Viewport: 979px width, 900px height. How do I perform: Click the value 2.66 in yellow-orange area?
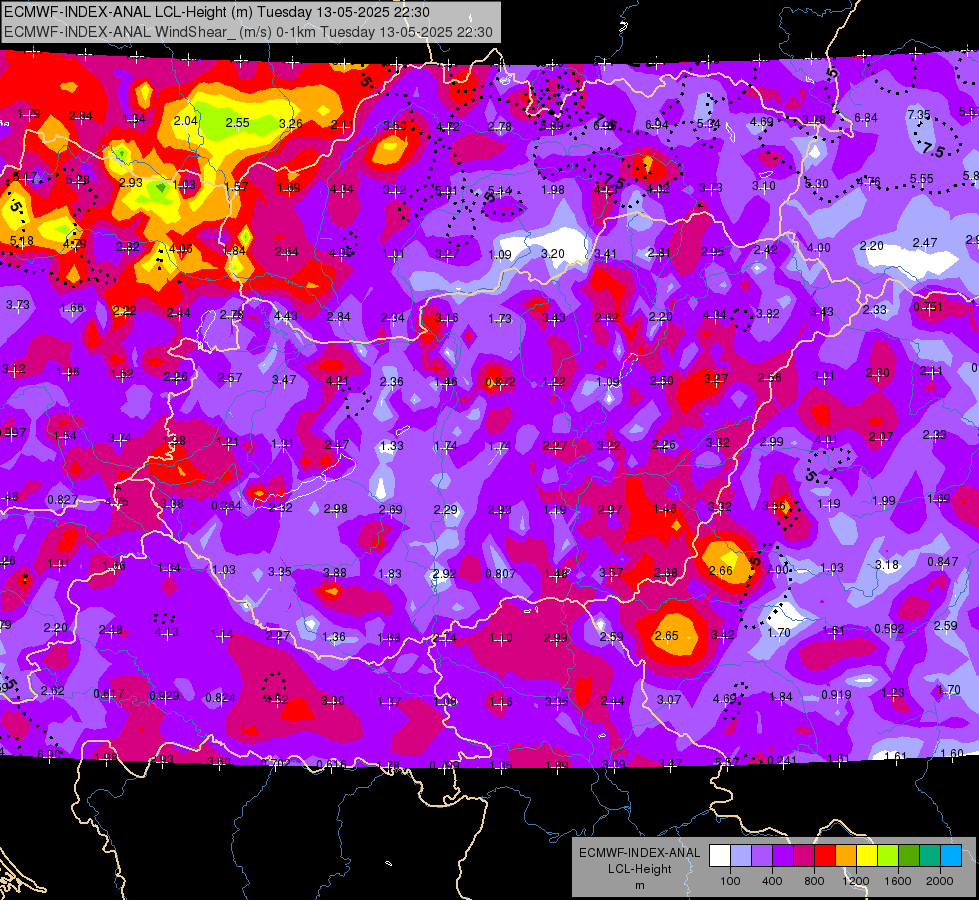pos(721,570)
